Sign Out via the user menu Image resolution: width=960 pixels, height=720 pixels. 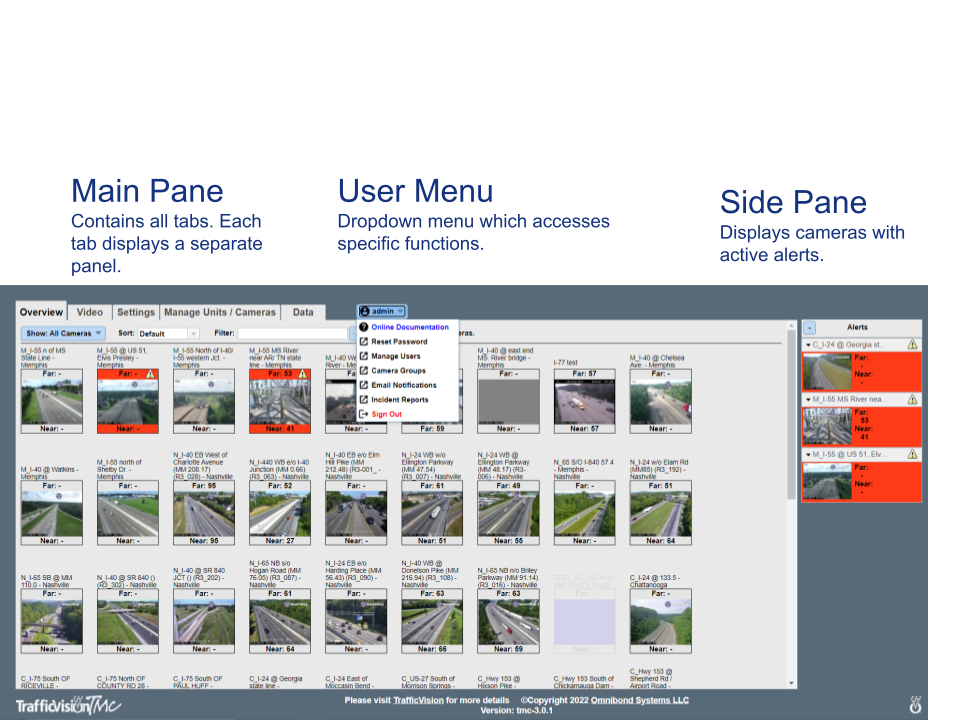click(386, 414)
